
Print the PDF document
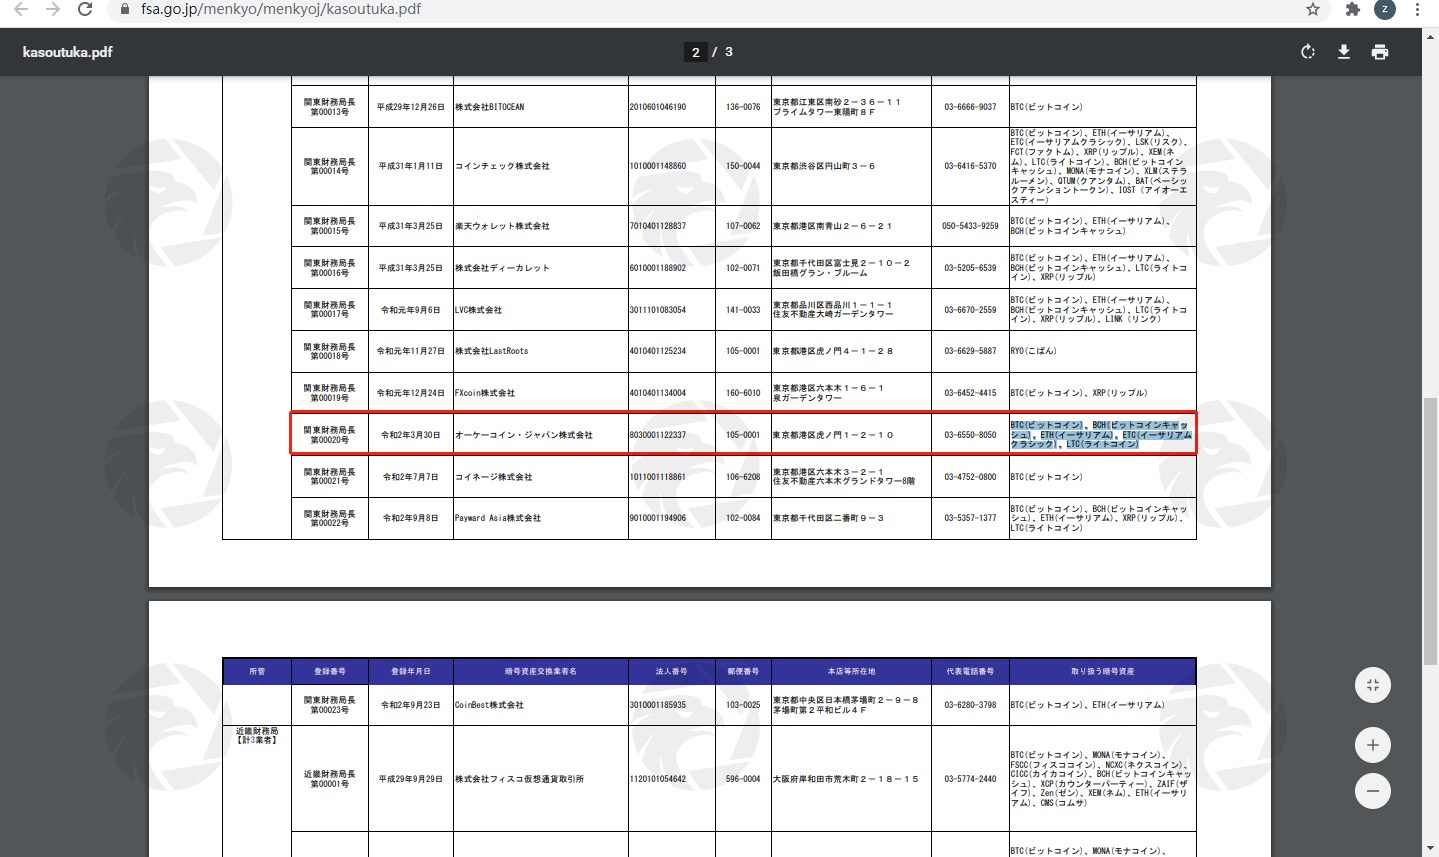(1380, 52)
